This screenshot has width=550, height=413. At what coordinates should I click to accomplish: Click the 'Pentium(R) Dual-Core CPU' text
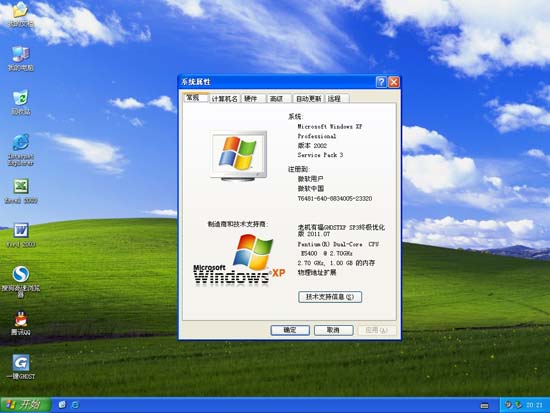[x=338, y=244]
